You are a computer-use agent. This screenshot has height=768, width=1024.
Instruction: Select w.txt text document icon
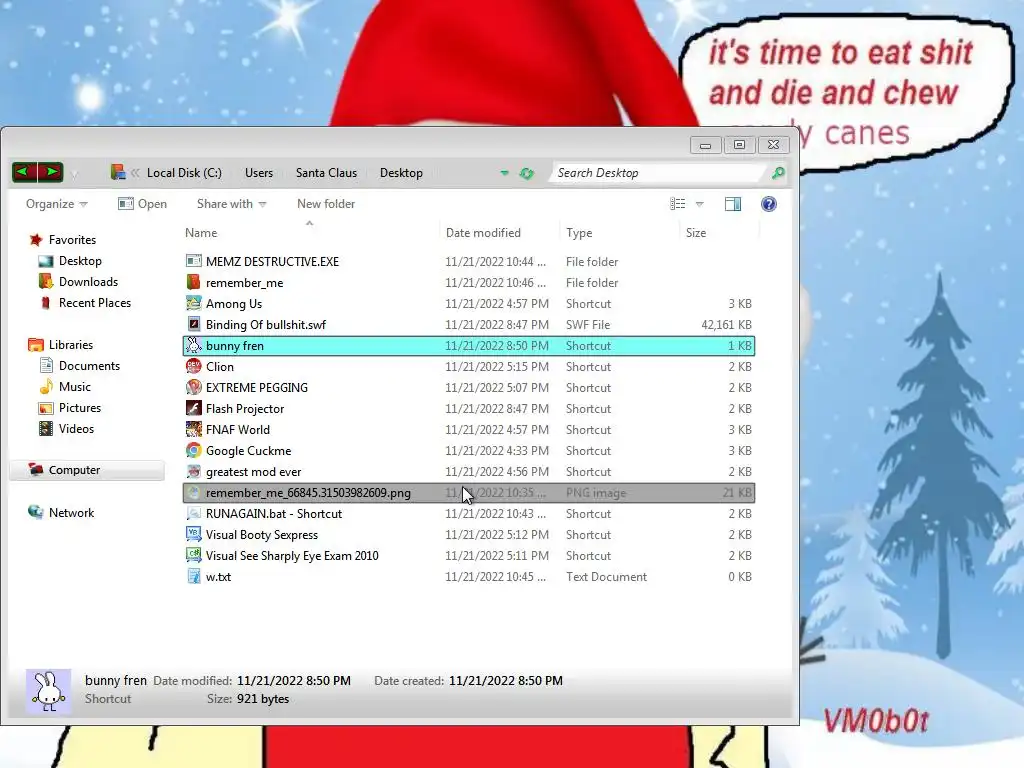coord(193,576)
